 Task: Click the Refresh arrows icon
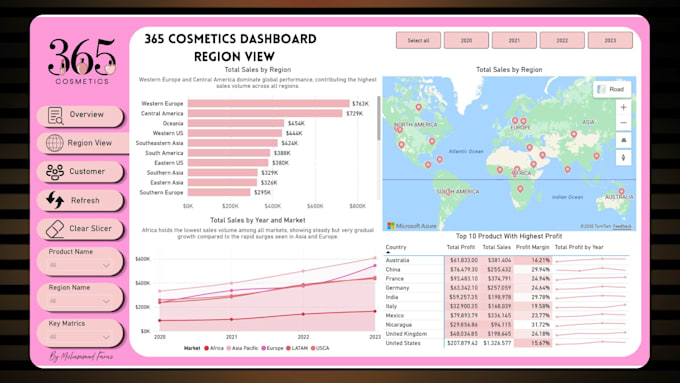pyautogui.click(x=55, y=200)
